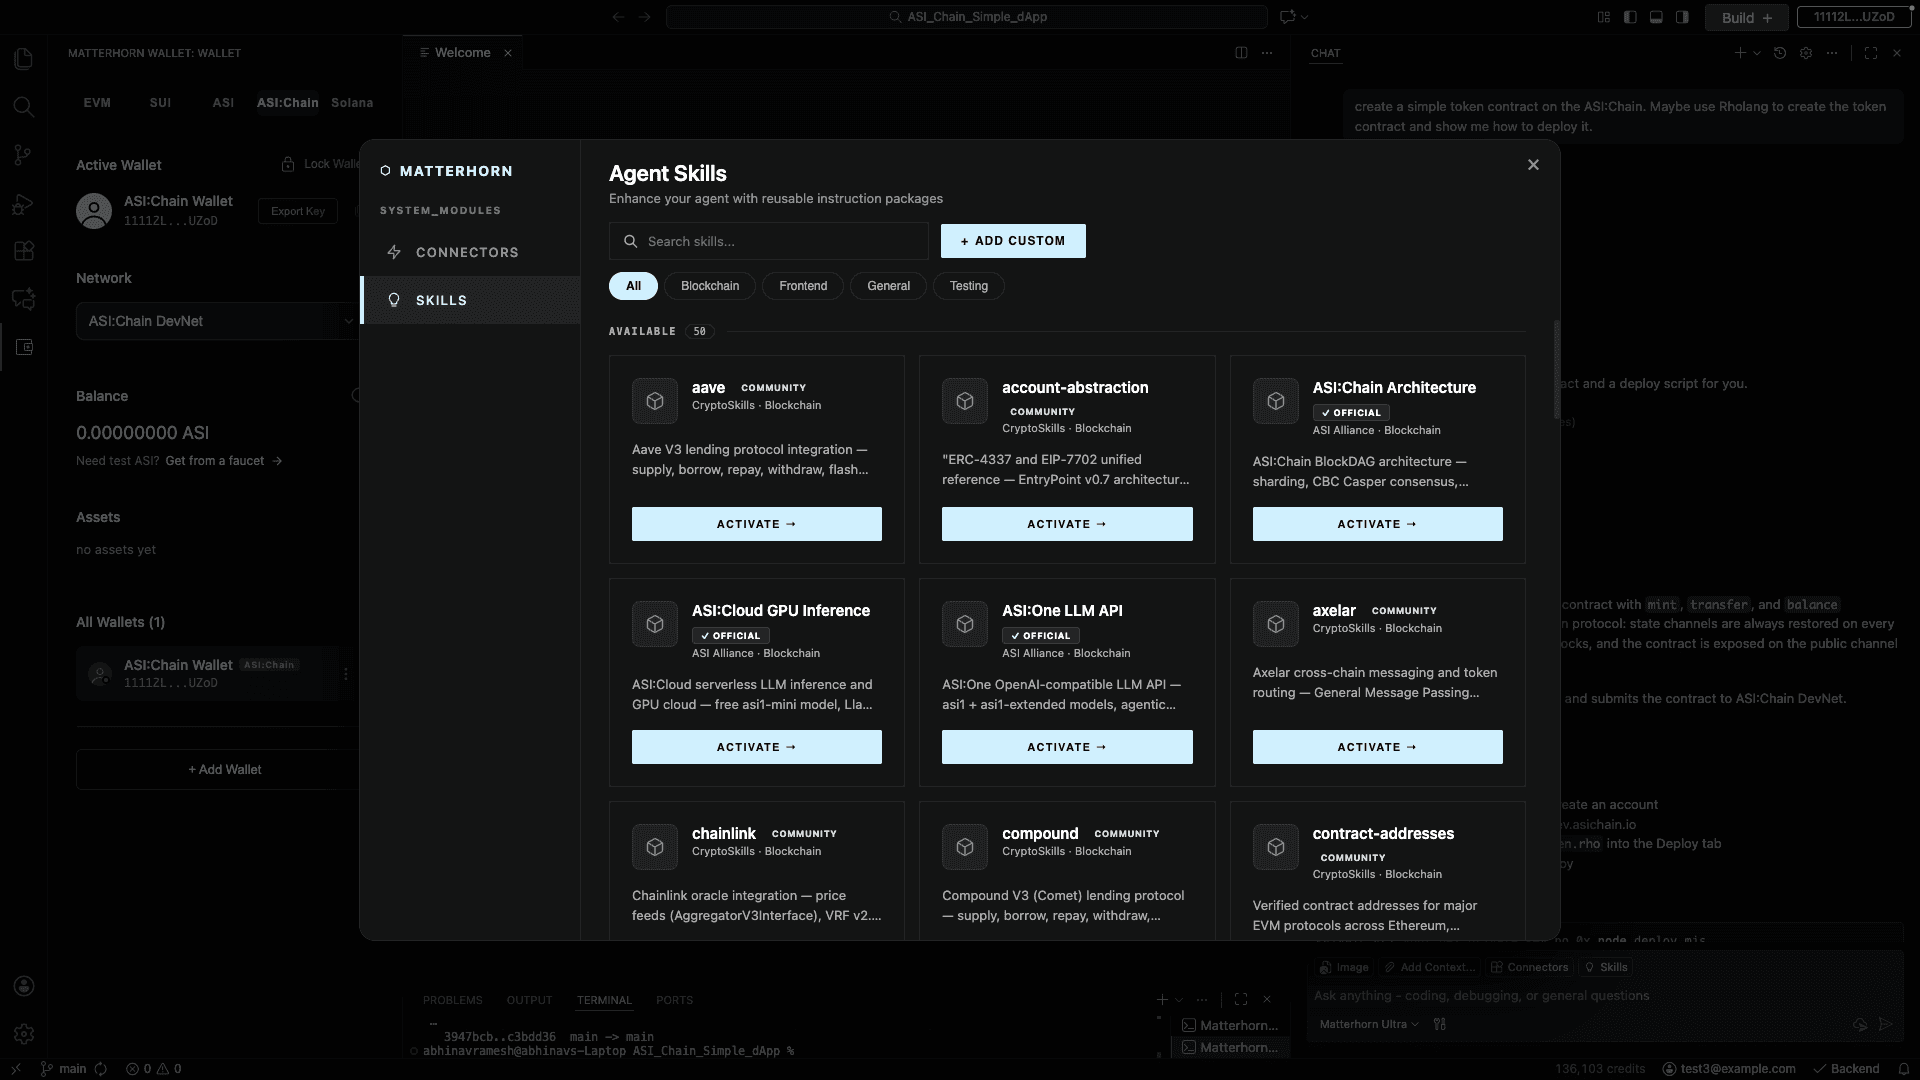The width and height of the screenshot is (1920, 1080).
Task: Click the Build button in title bar
Action: click(x=1746, y=18)
